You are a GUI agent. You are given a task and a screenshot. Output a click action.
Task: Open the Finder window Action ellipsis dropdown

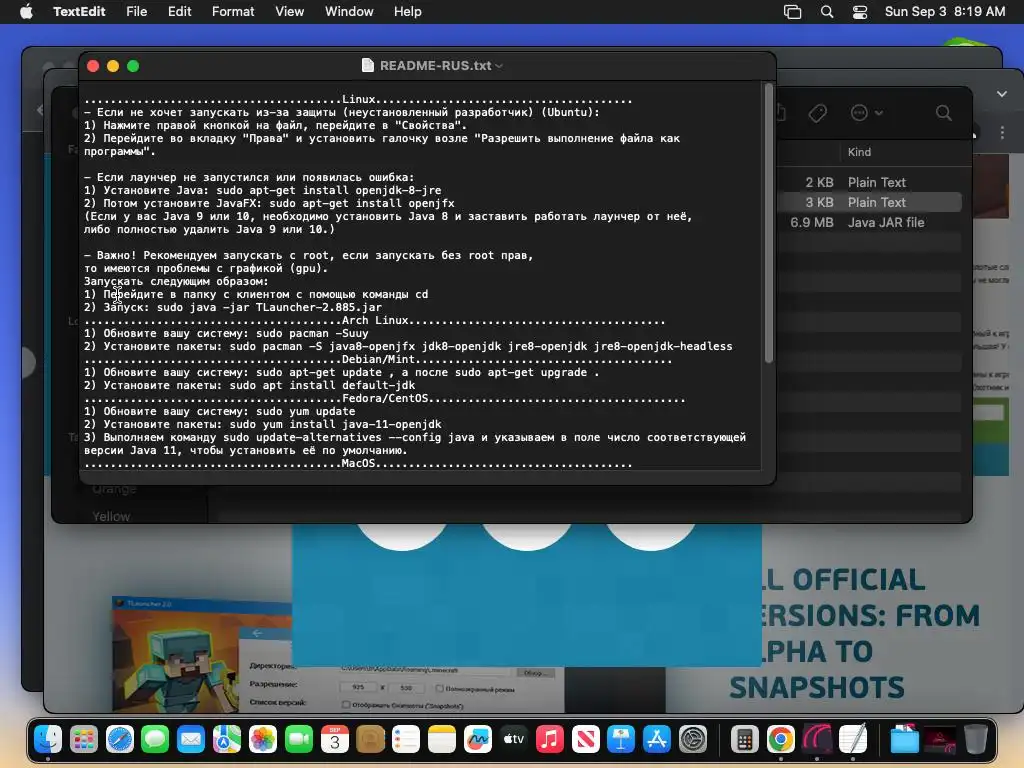pyautogui.click(x=867, y=113)
